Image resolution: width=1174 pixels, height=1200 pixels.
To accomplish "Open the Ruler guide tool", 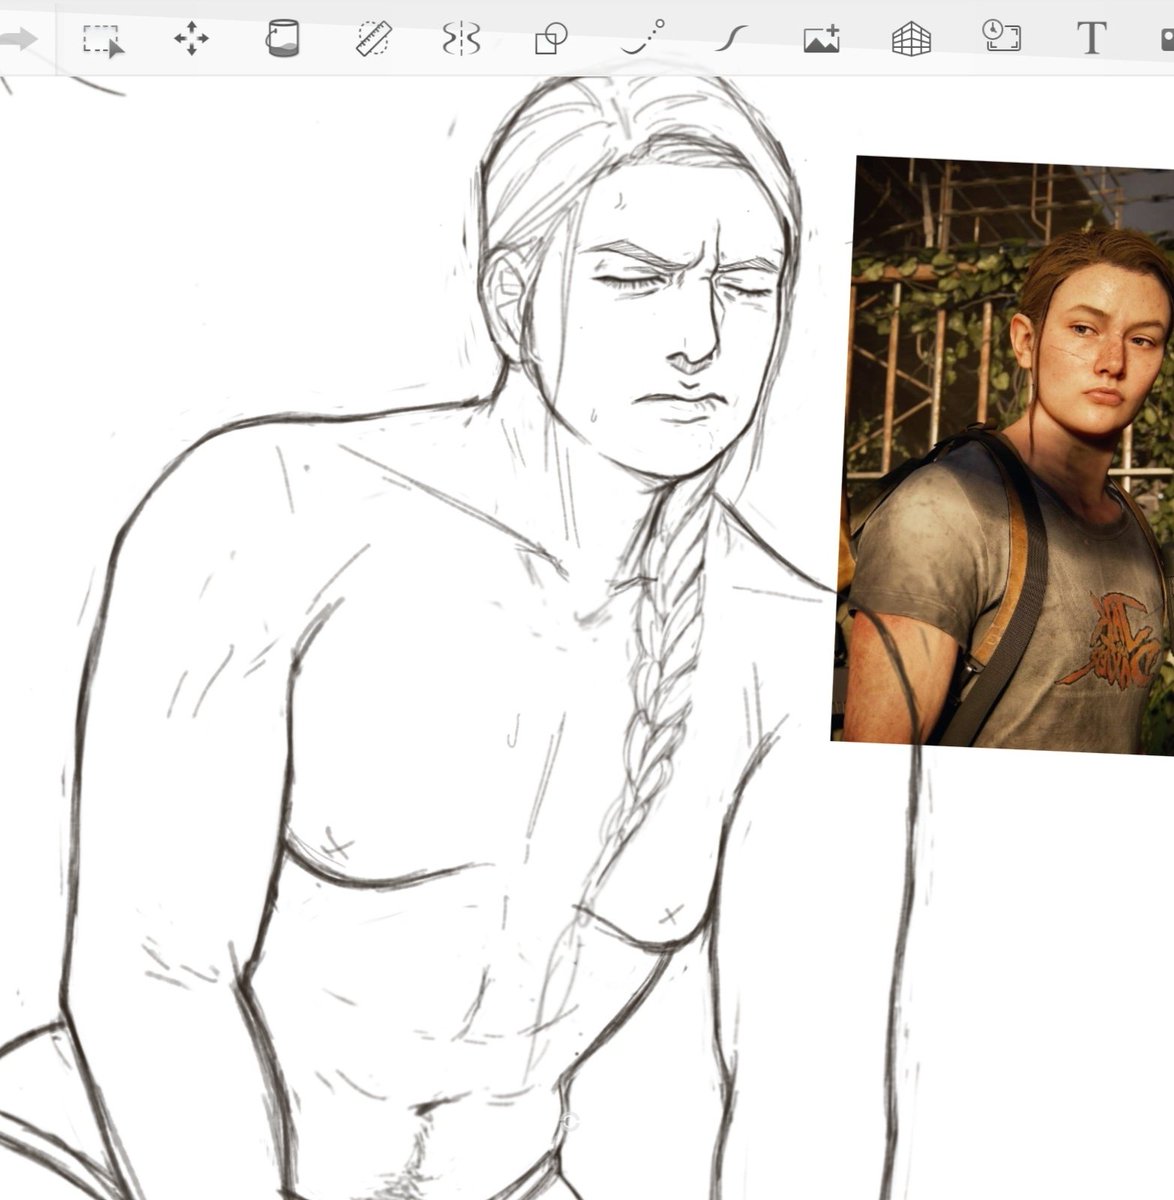I will point(374,39).
